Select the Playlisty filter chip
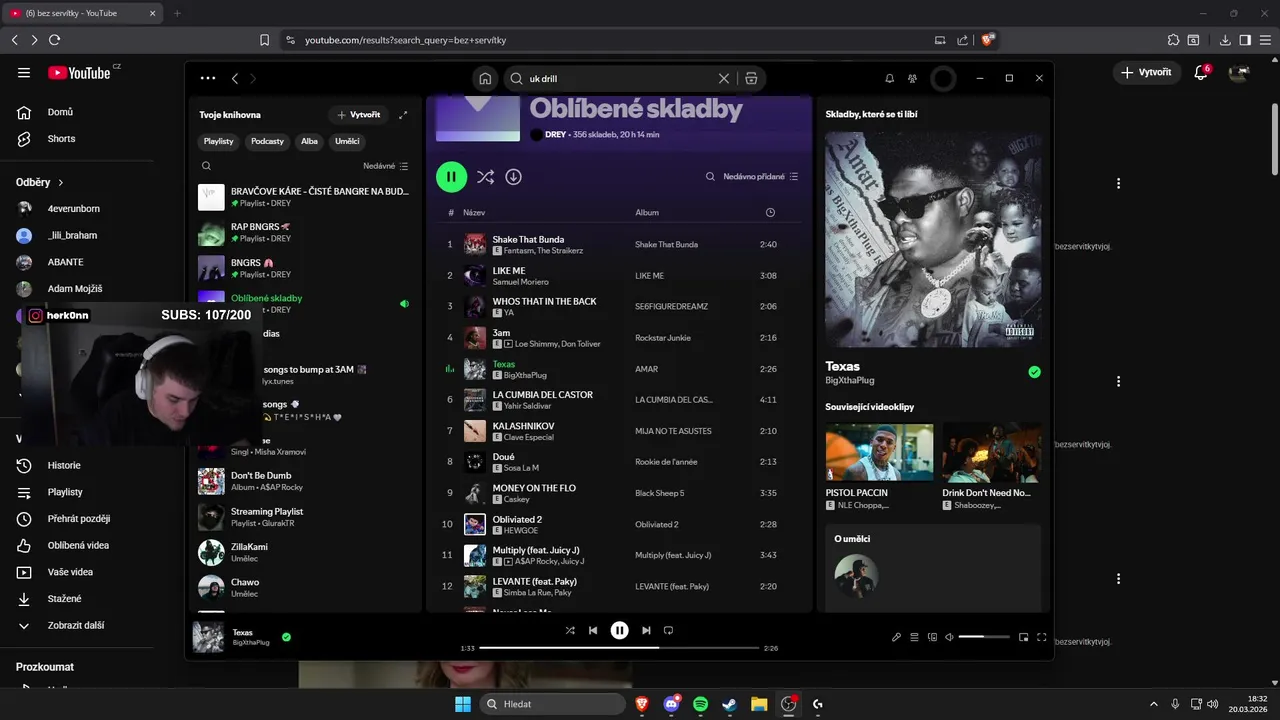The image size is (1280, 720). point(219,141)
